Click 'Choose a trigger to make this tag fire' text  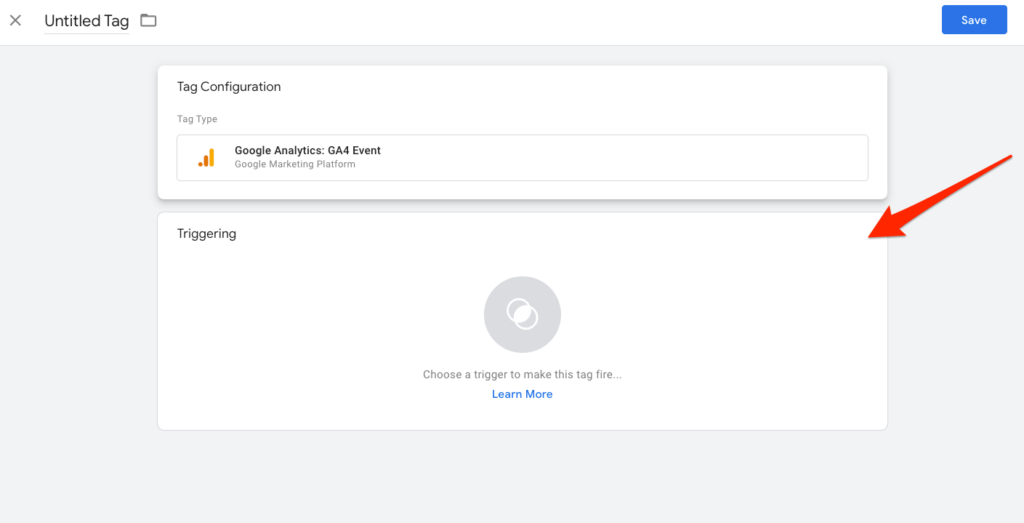point(522,375)
